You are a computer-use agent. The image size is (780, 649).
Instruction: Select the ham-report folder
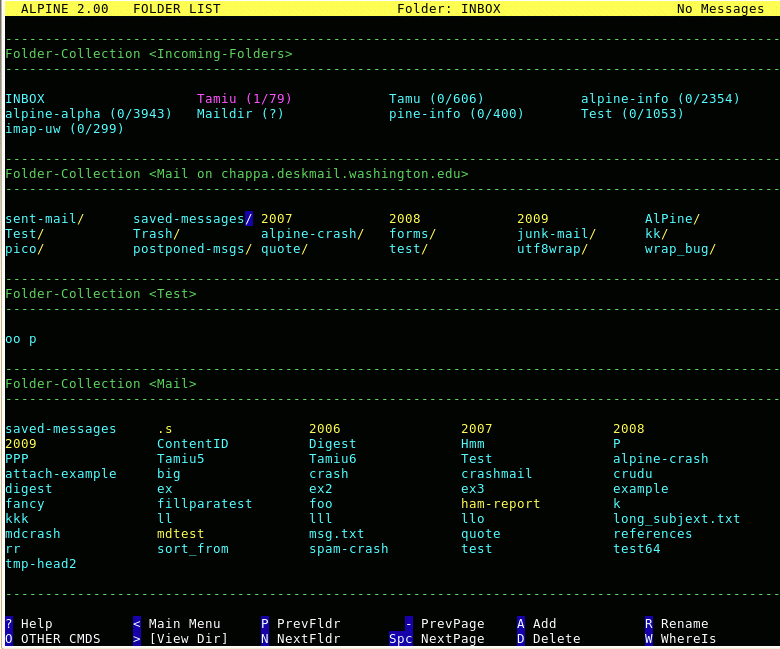pos(500,504)
